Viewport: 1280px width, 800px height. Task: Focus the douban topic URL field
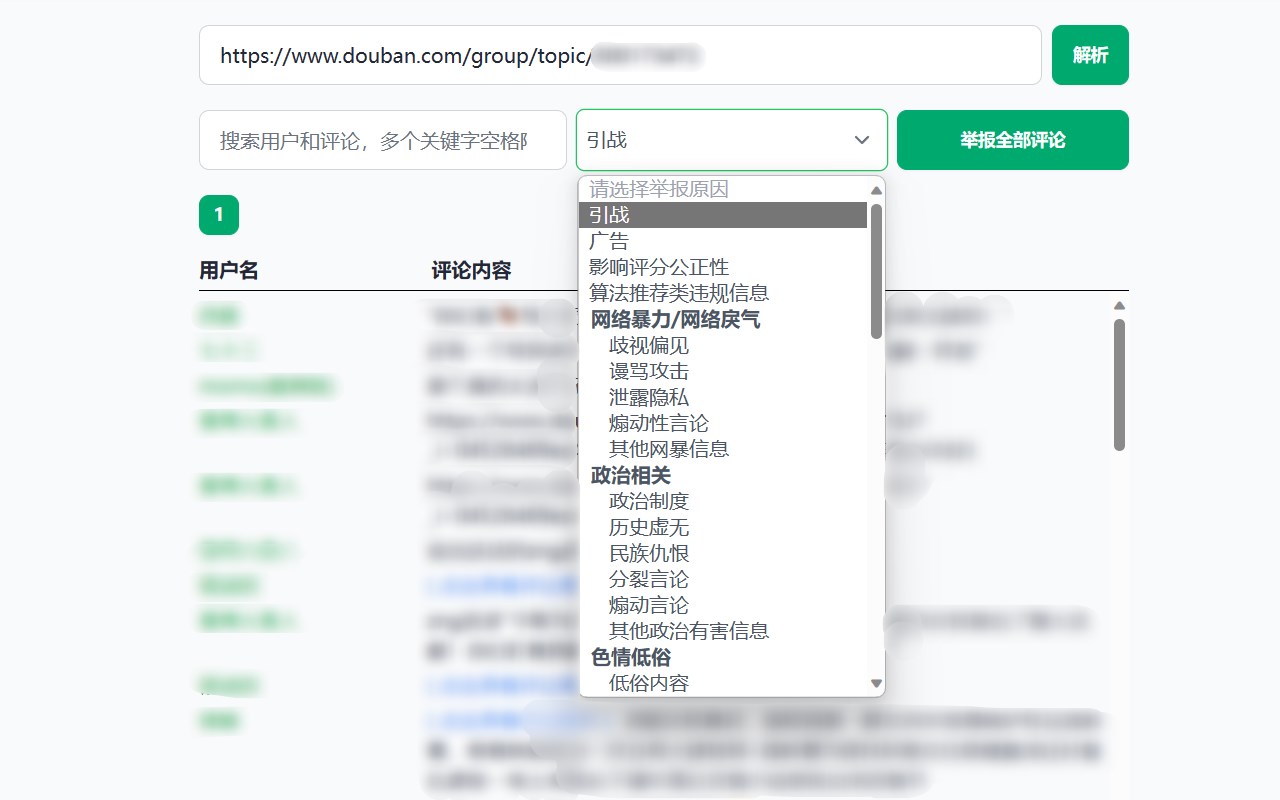pos(620,55)
